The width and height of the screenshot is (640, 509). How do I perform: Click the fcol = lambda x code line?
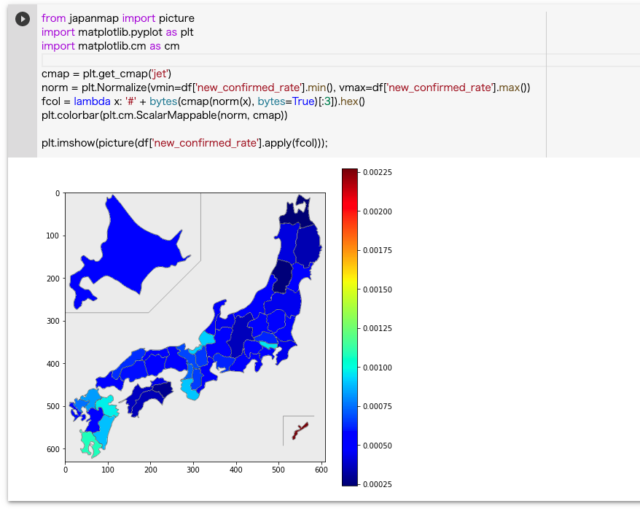[203, 102]
